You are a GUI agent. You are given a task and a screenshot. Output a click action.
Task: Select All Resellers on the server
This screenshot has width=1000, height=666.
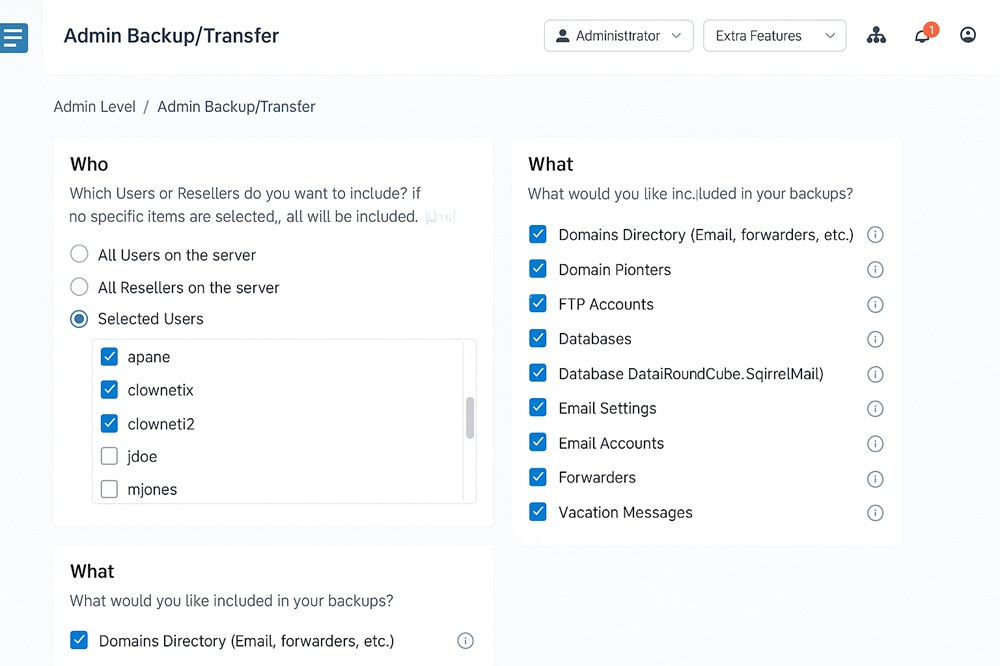[x=79, y=287]
